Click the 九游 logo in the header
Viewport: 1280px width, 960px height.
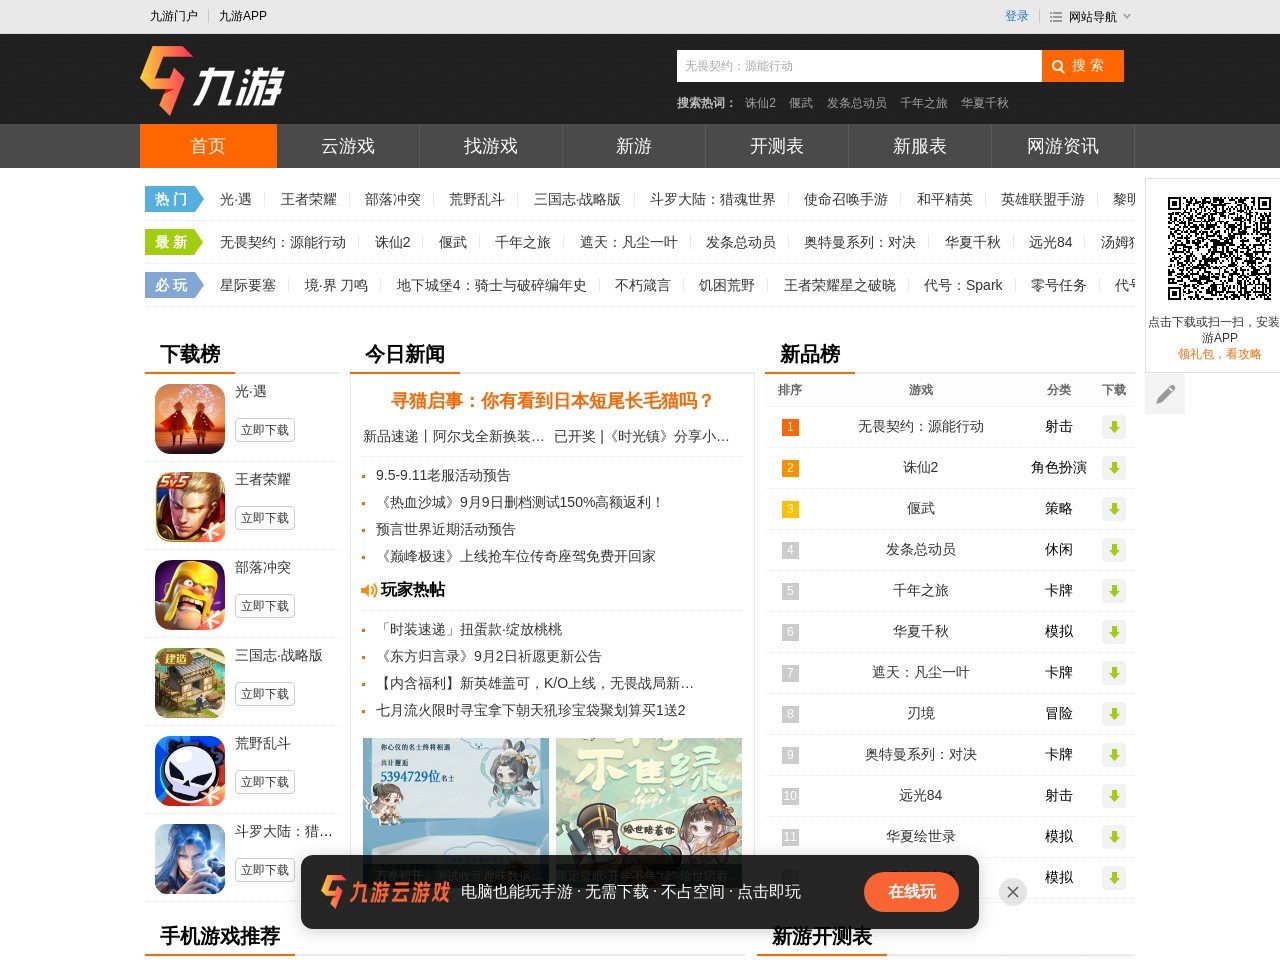pos(212,80)
